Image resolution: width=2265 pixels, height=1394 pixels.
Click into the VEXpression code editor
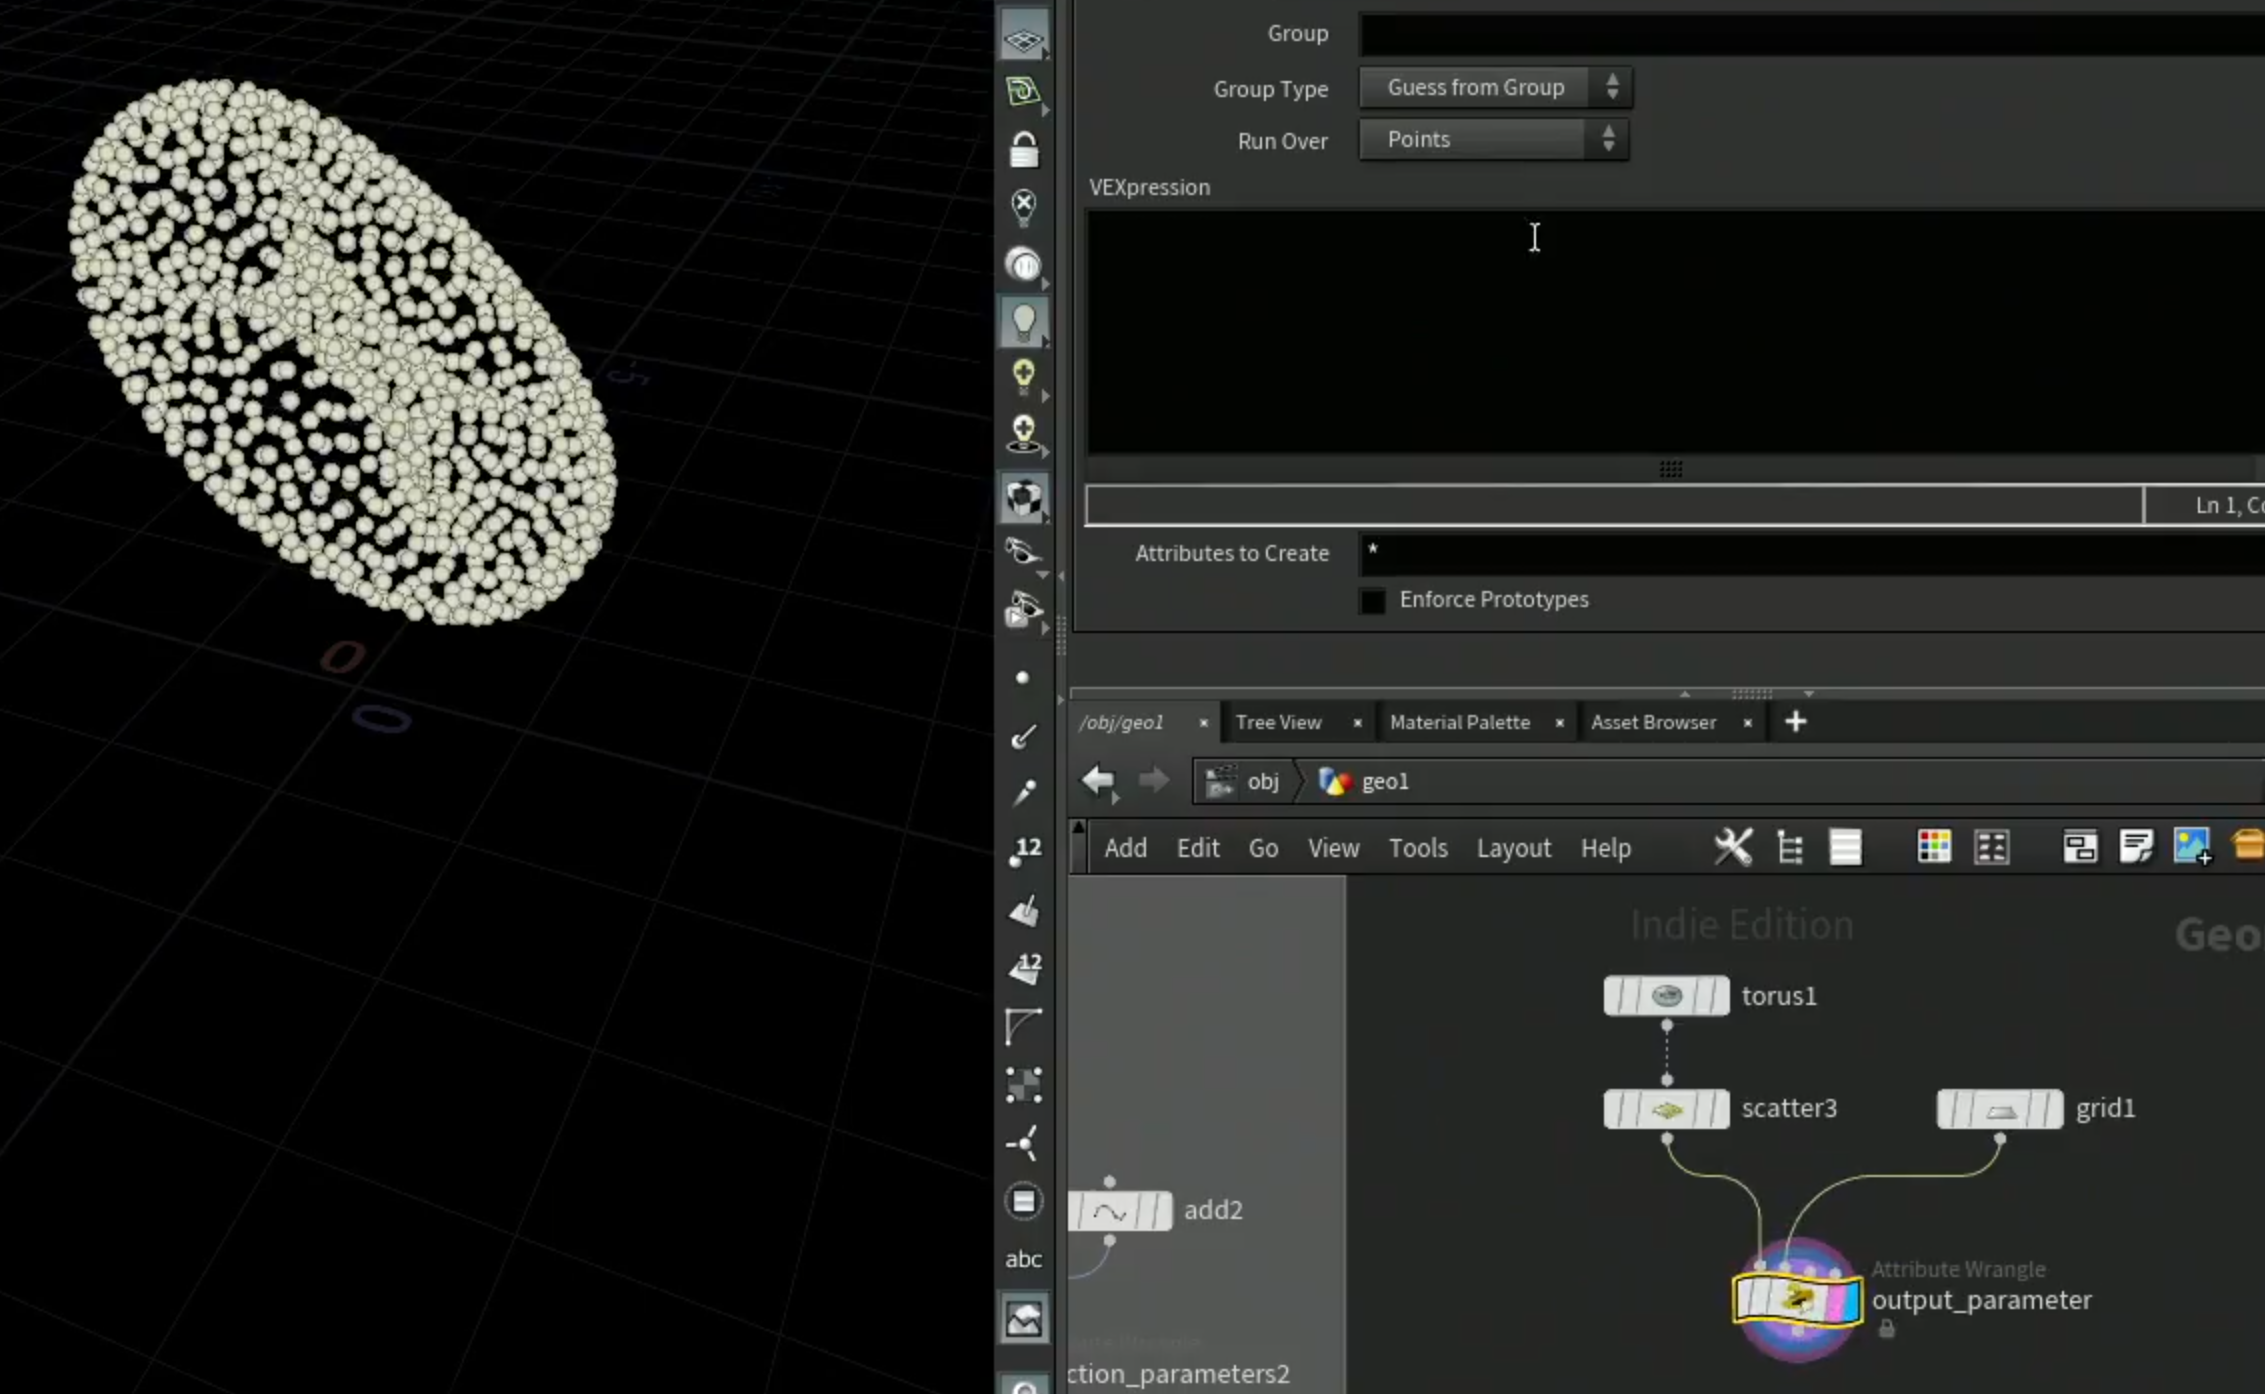click(x=1675, y=332)
